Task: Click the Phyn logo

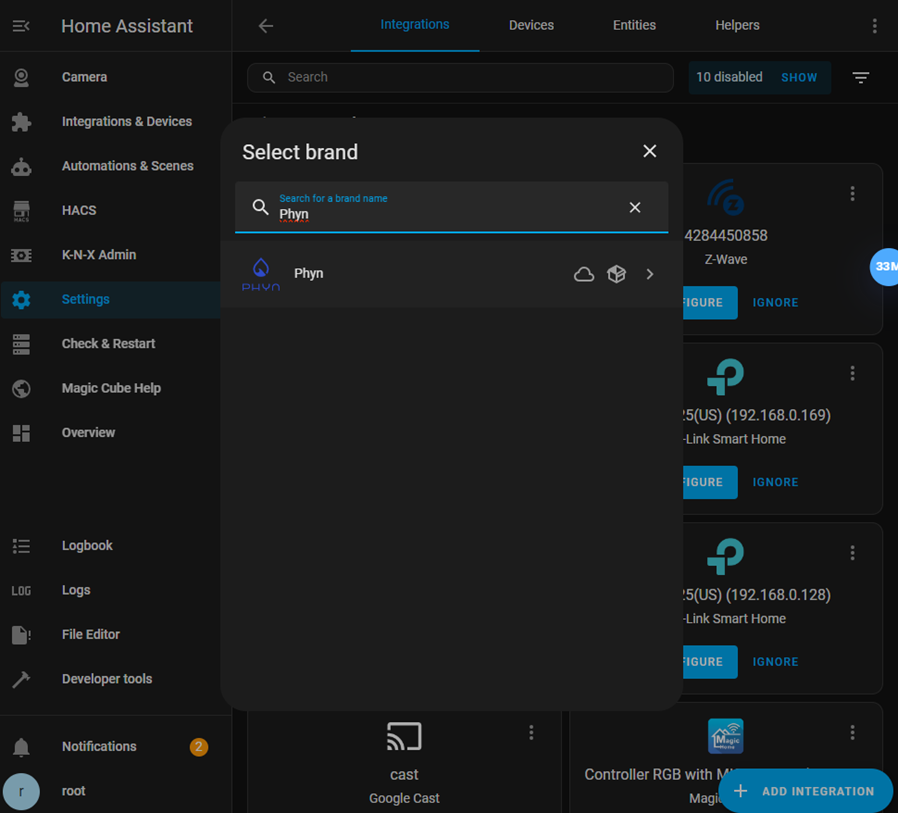Action: [261, 274]
